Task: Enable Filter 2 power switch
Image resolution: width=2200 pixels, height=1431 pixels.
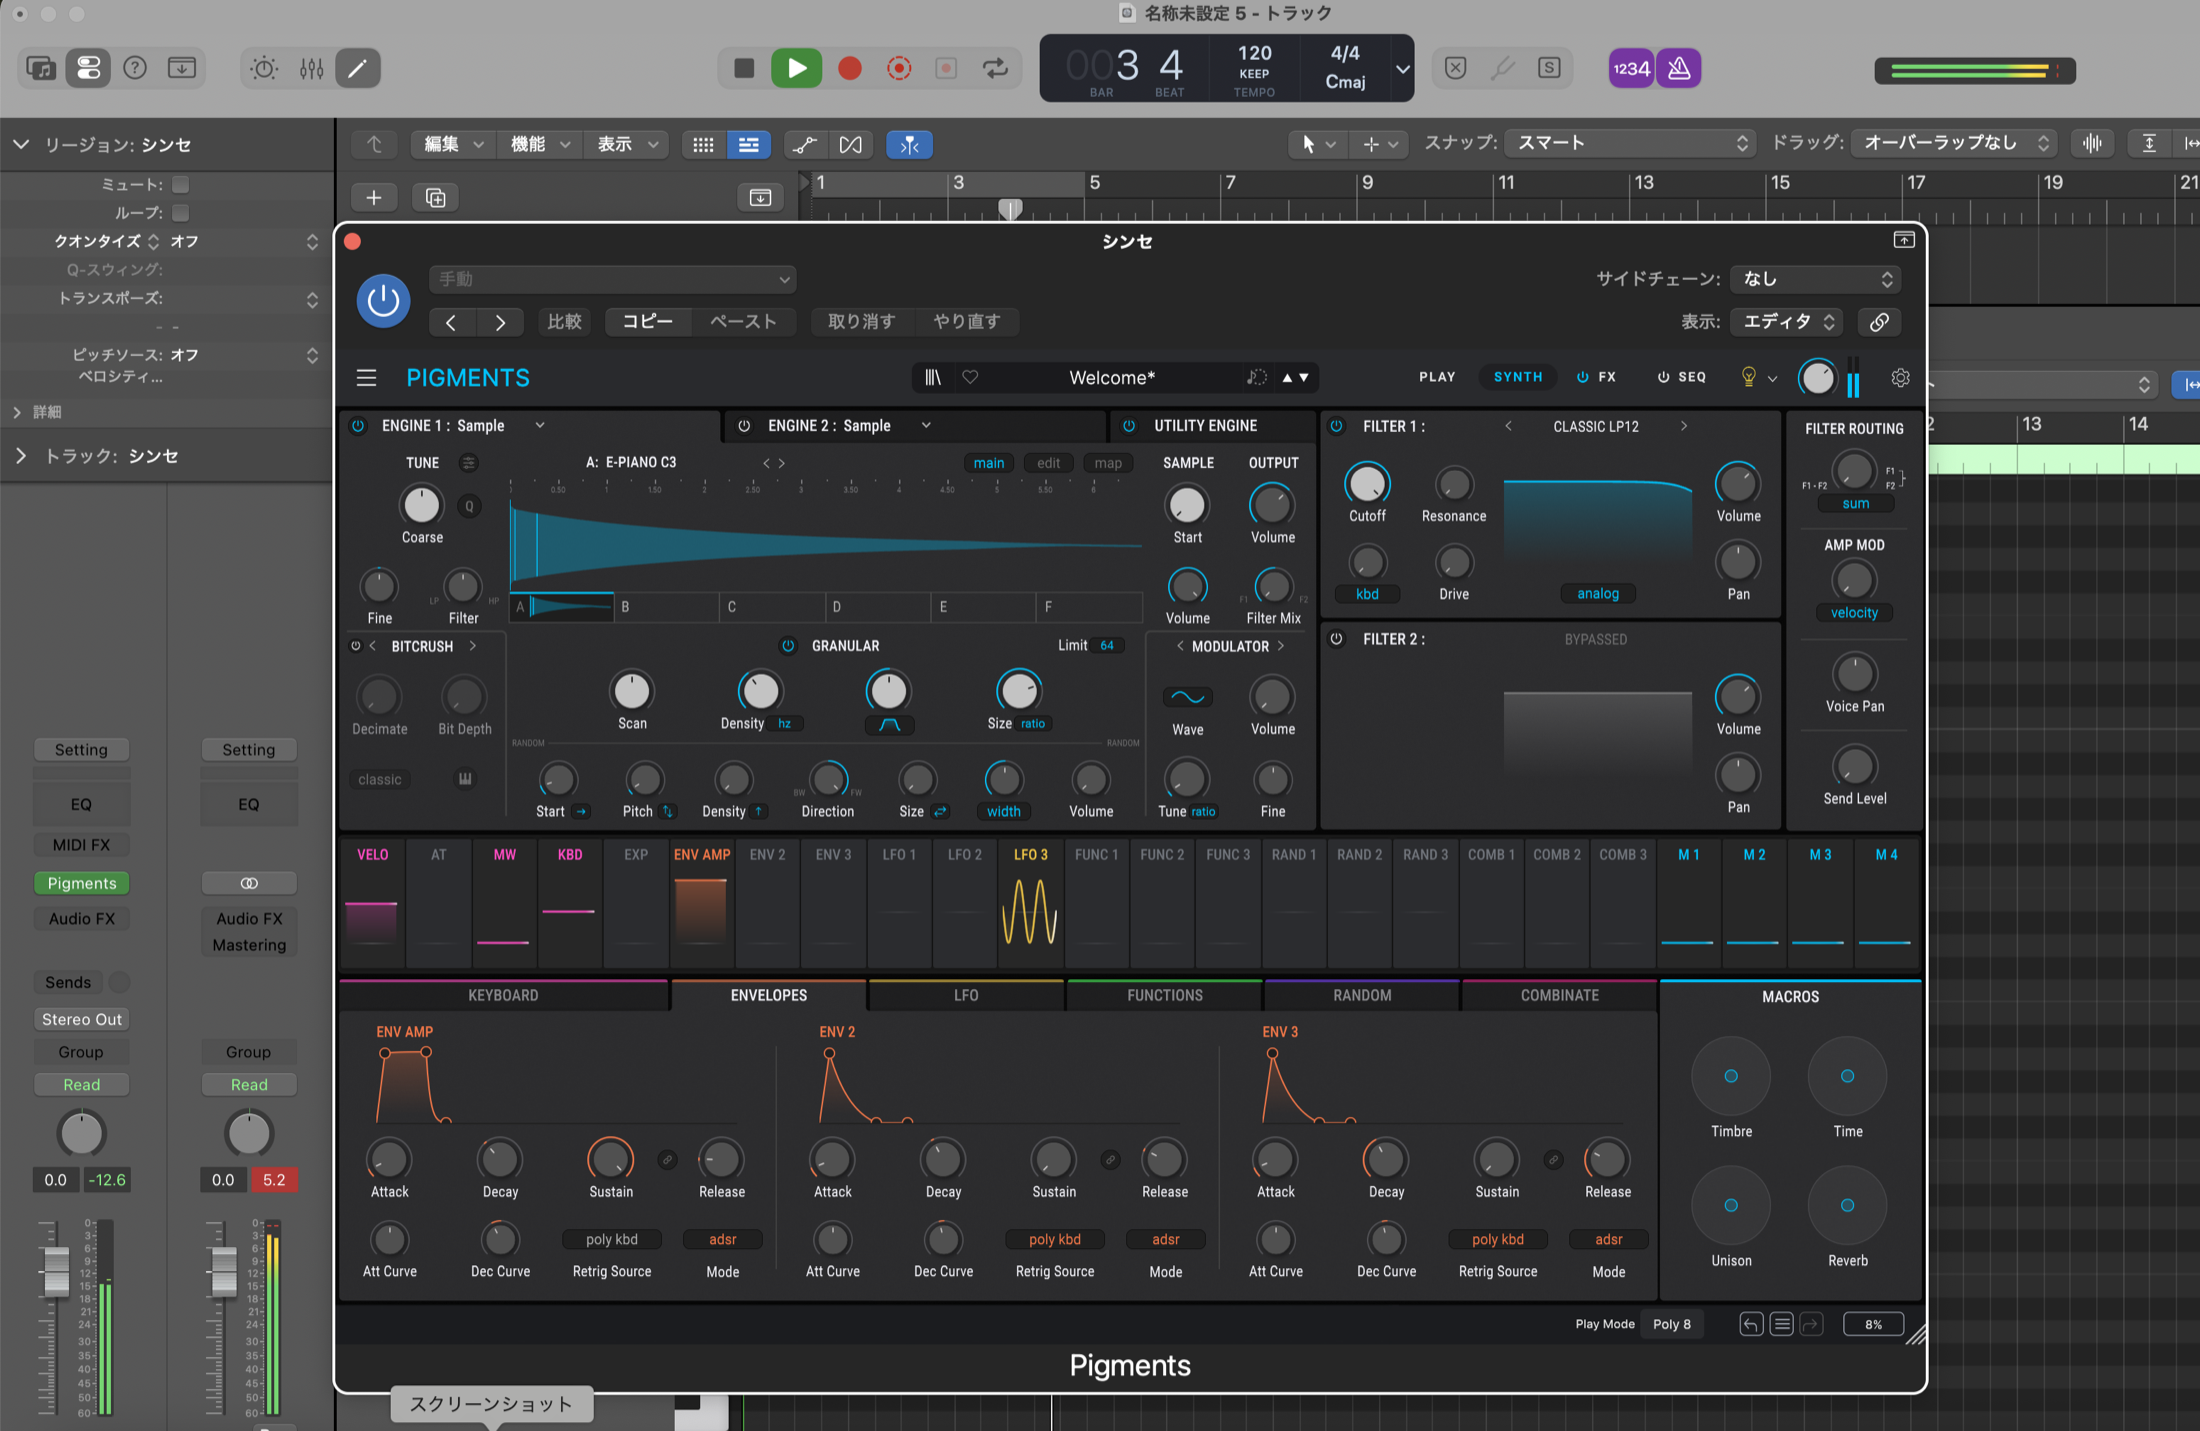Action: pyautogui.click(x=1336, y=639)
